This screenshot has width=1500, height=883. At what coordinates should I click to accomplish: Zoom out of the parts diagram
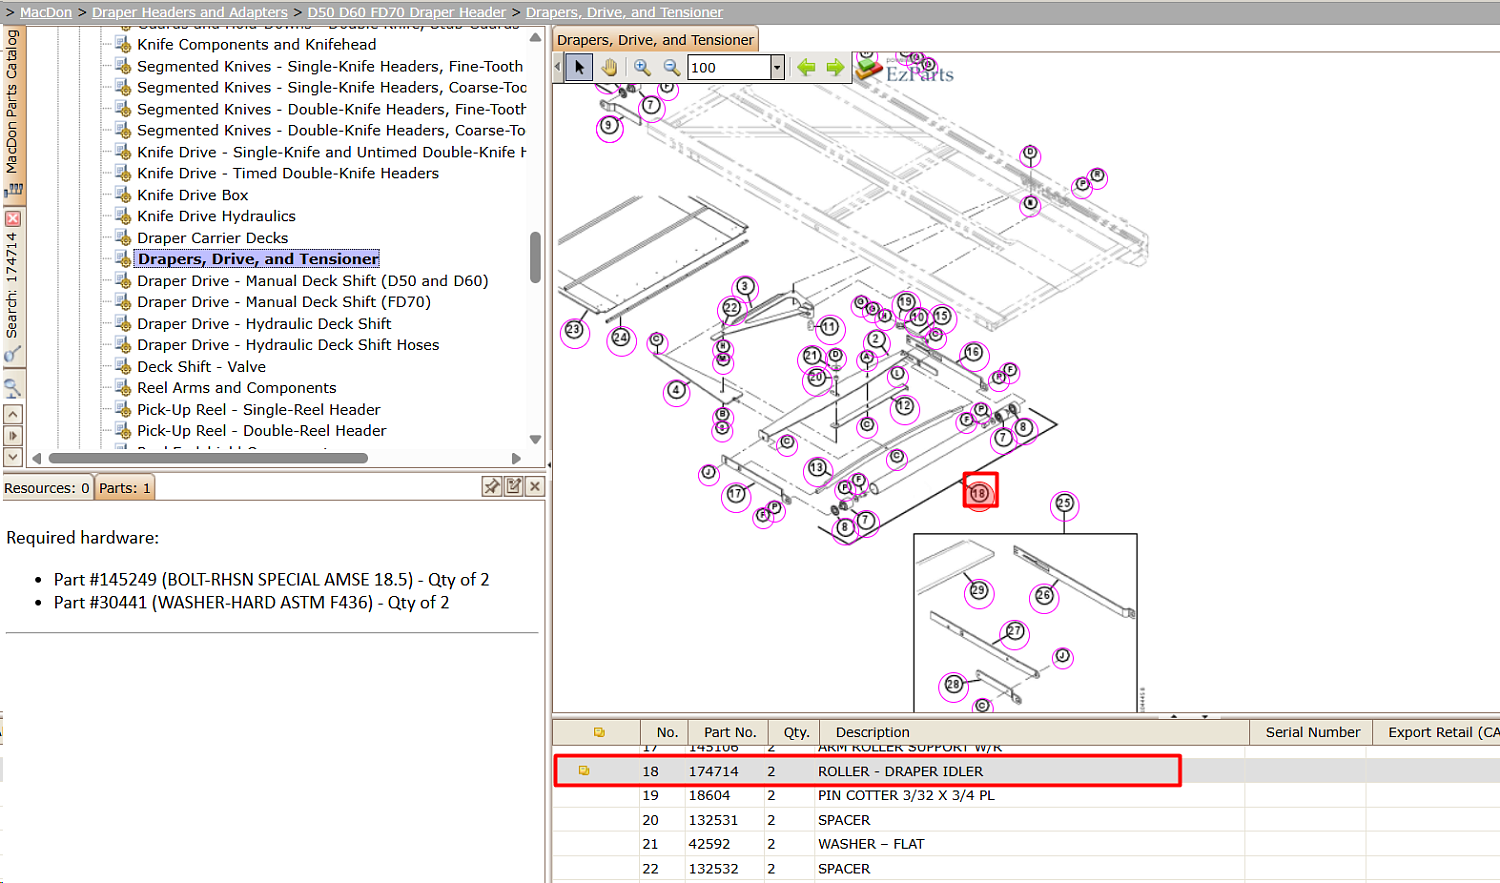pos(672,67)
